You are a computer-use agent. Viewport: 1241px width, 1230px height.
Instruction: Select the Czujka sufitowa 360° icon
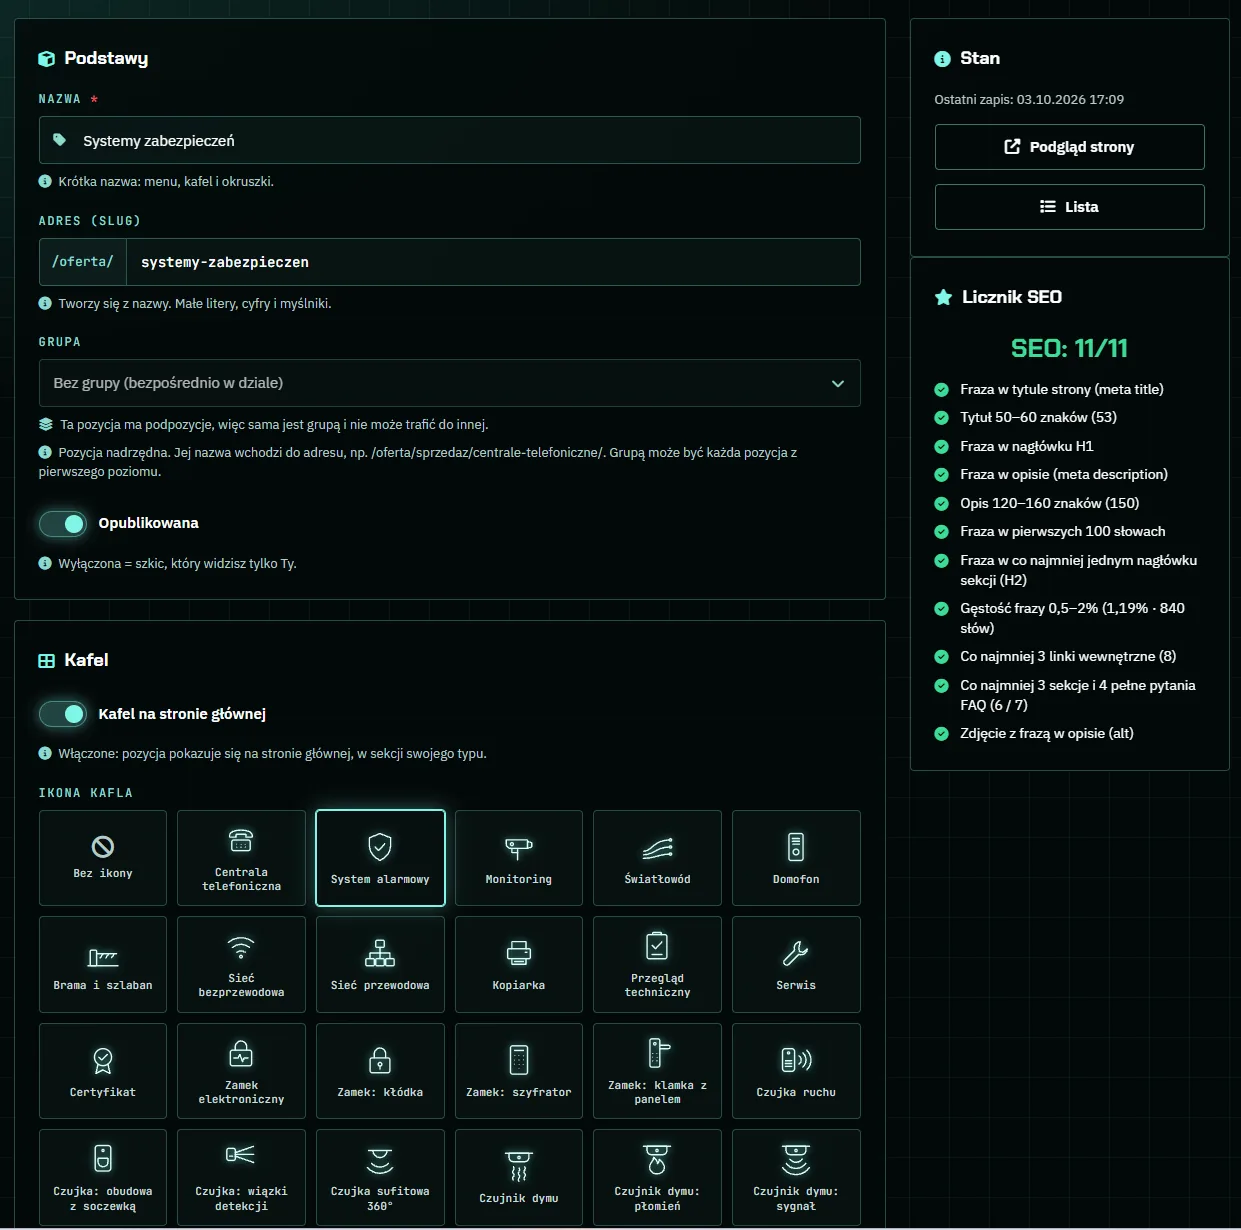click(x=380, y=1177)
